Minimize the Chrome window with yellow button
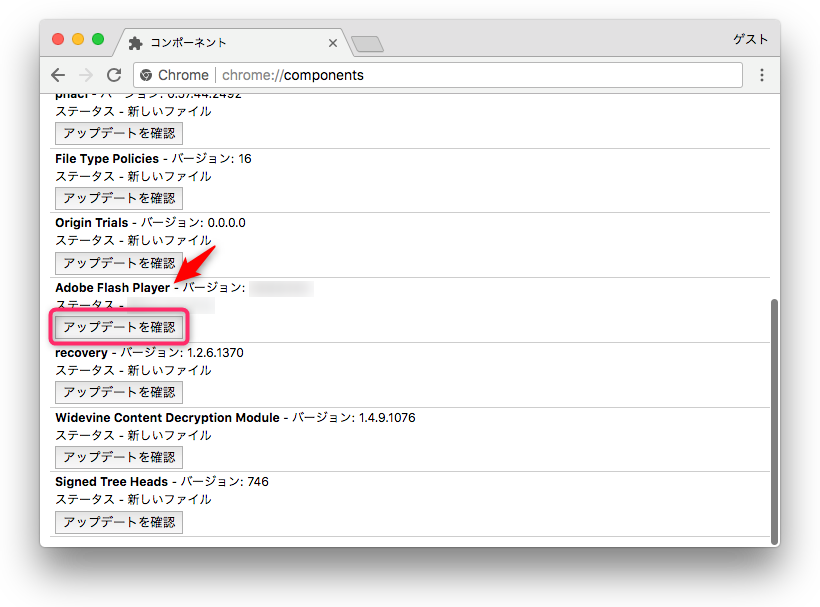Image resolution: width=820 pixels, height=607 pixels. [x=78, y=39]
